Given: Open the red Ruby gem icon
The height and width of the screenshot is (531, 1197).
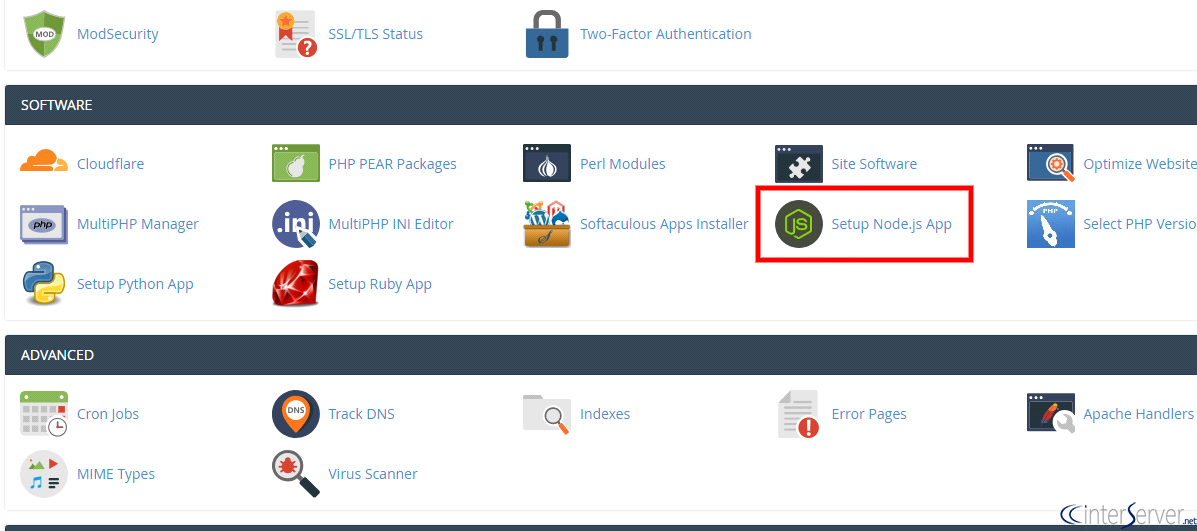Looking at the screenshot, I should pyautogui.click(x=295, y=284).
